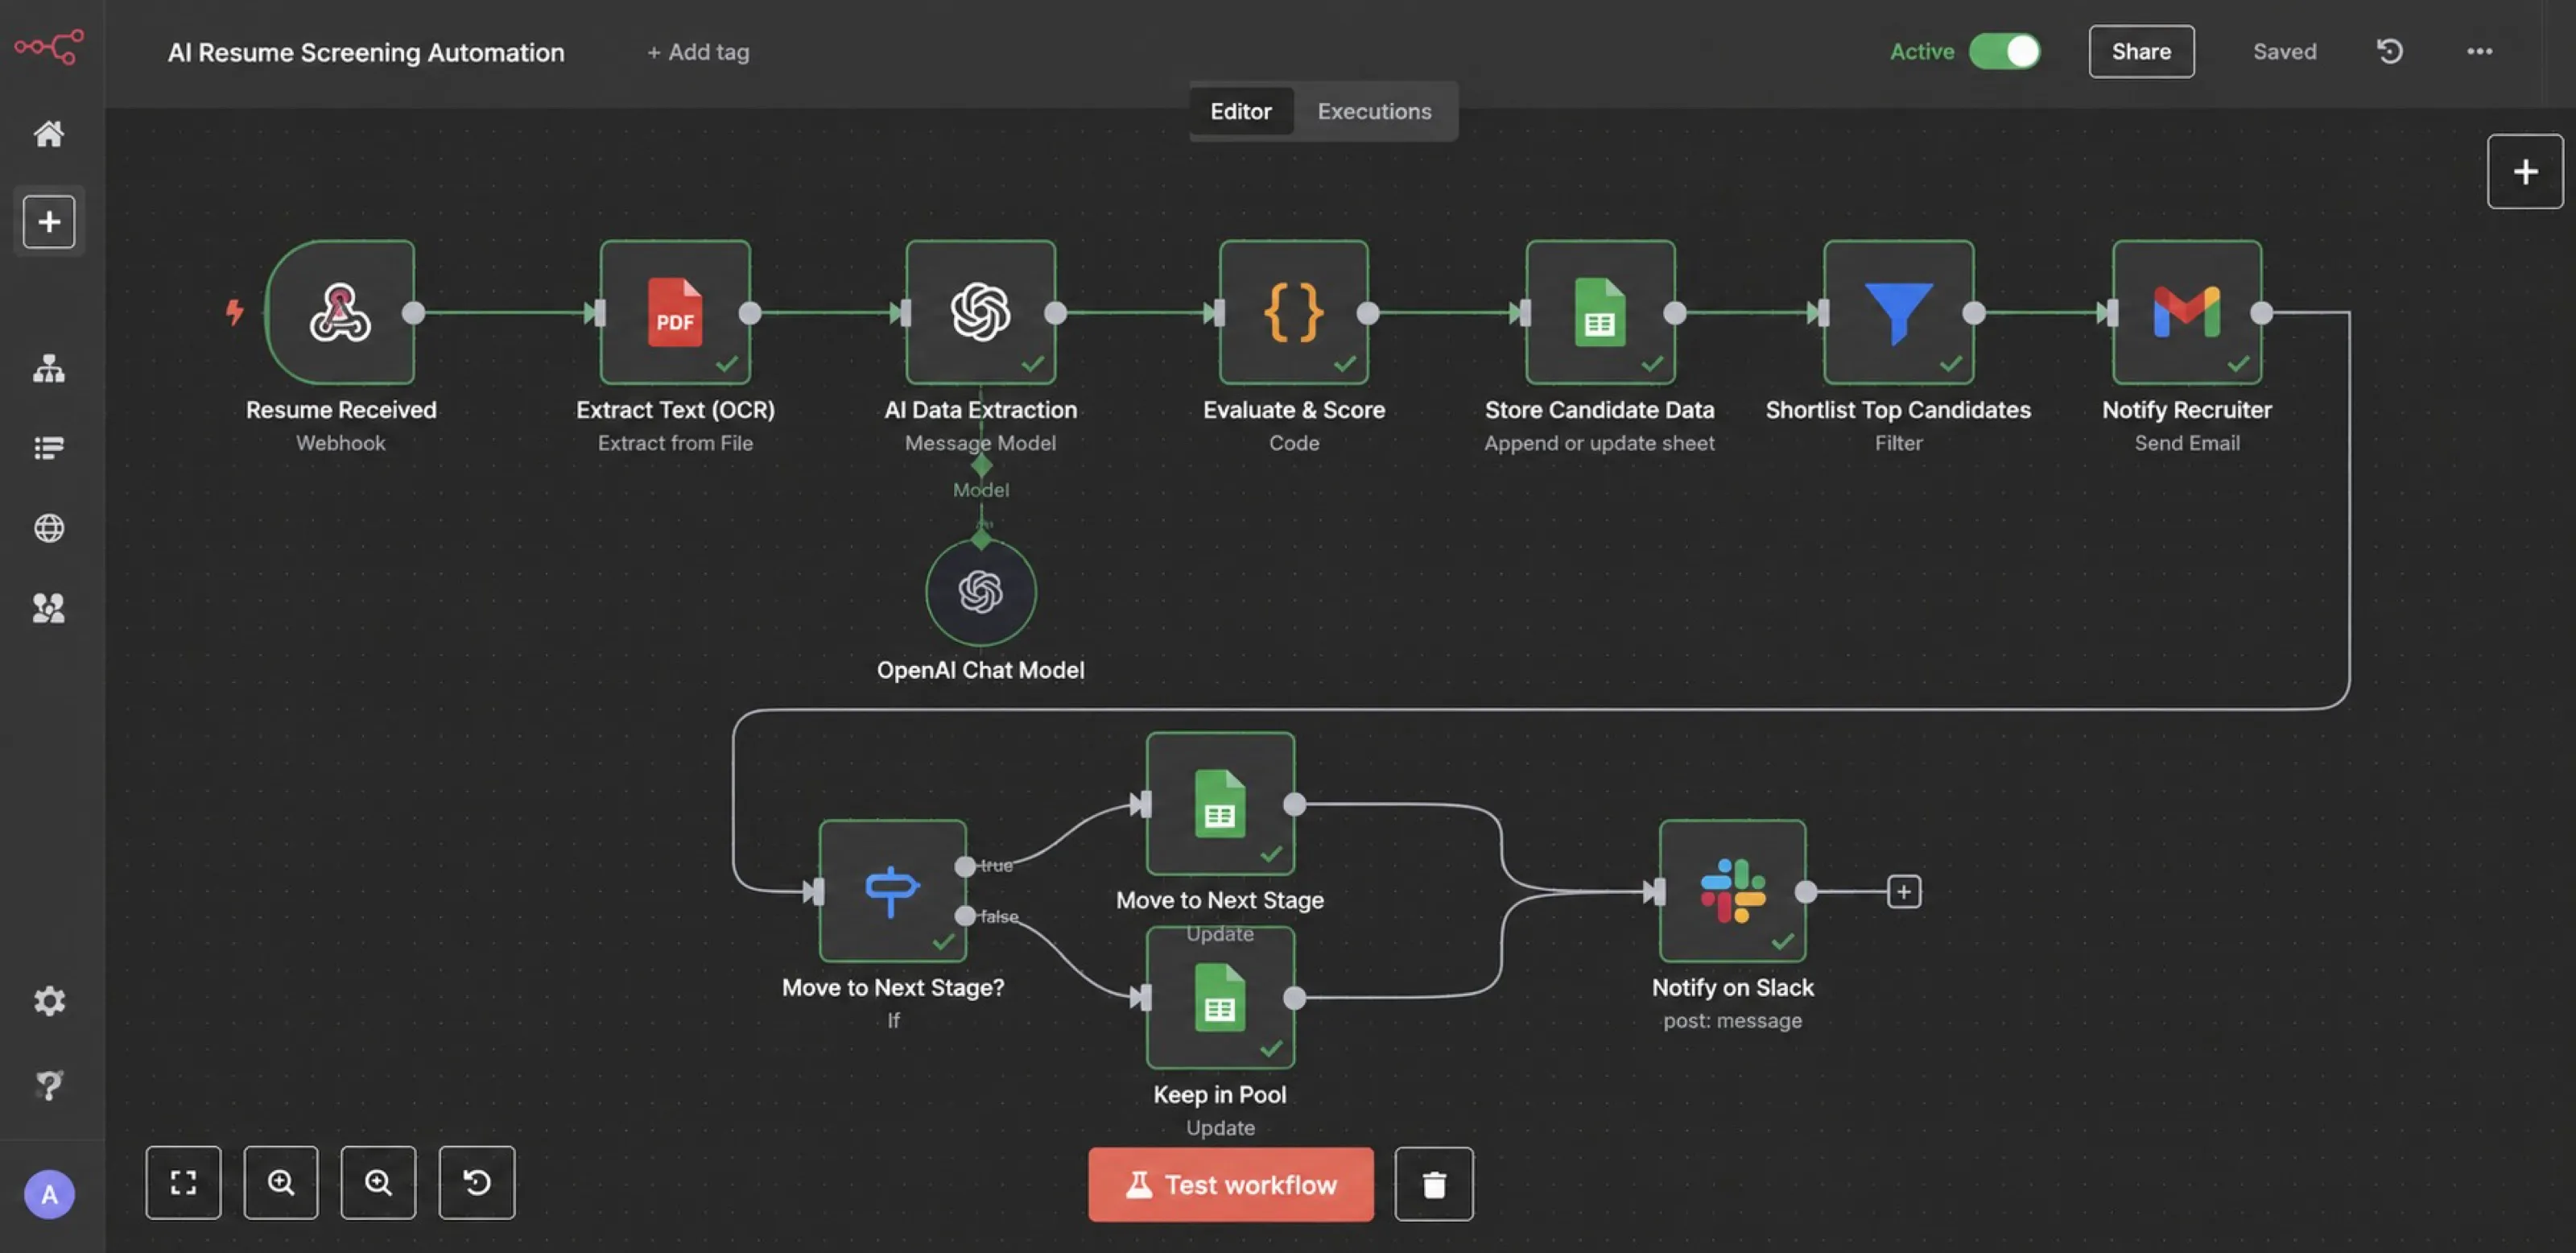The image size is (2576, 1253).
Task: Go to Home in the sidebar
Action: (49, 133)
